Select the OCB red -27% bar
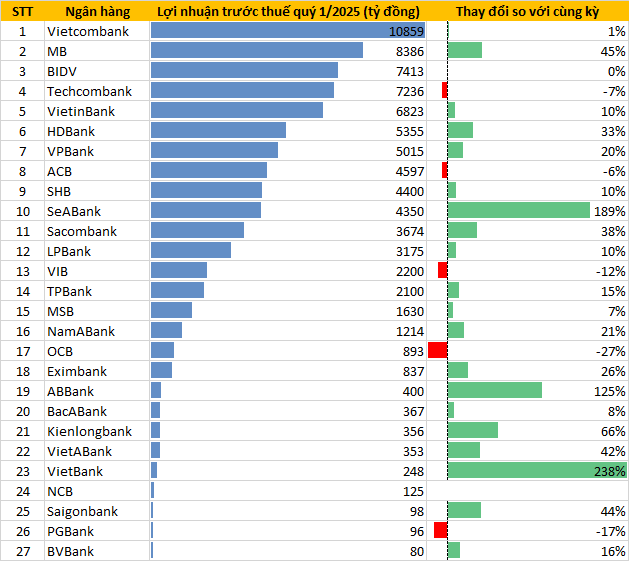The width and height of the screenshot is (629, 561). pos(437,351)
